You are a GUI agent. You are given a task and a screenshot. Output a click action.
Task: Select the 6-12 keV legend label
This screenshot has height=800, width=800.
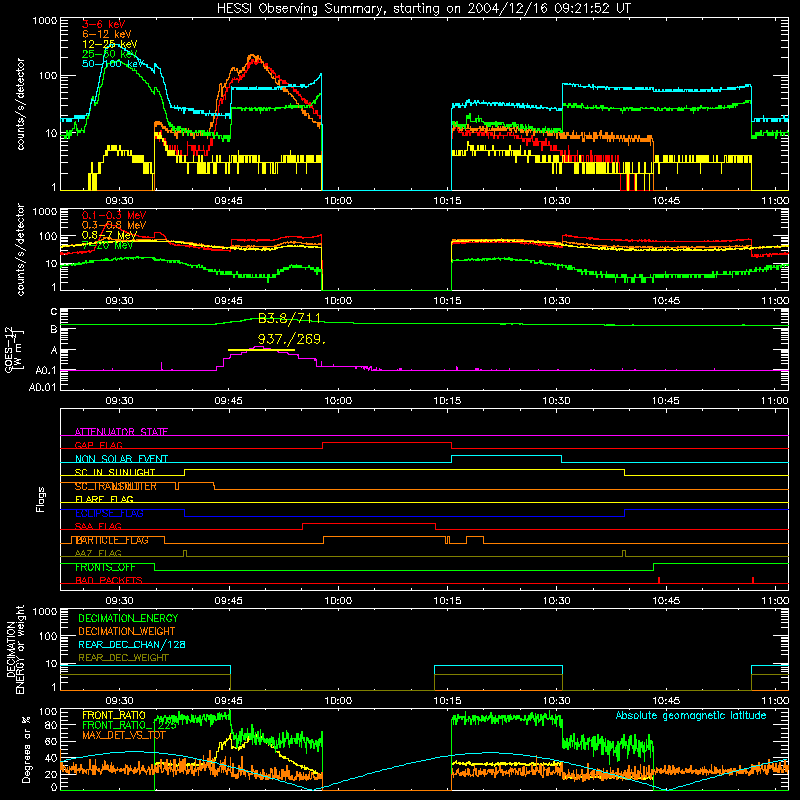click(107, 34)
